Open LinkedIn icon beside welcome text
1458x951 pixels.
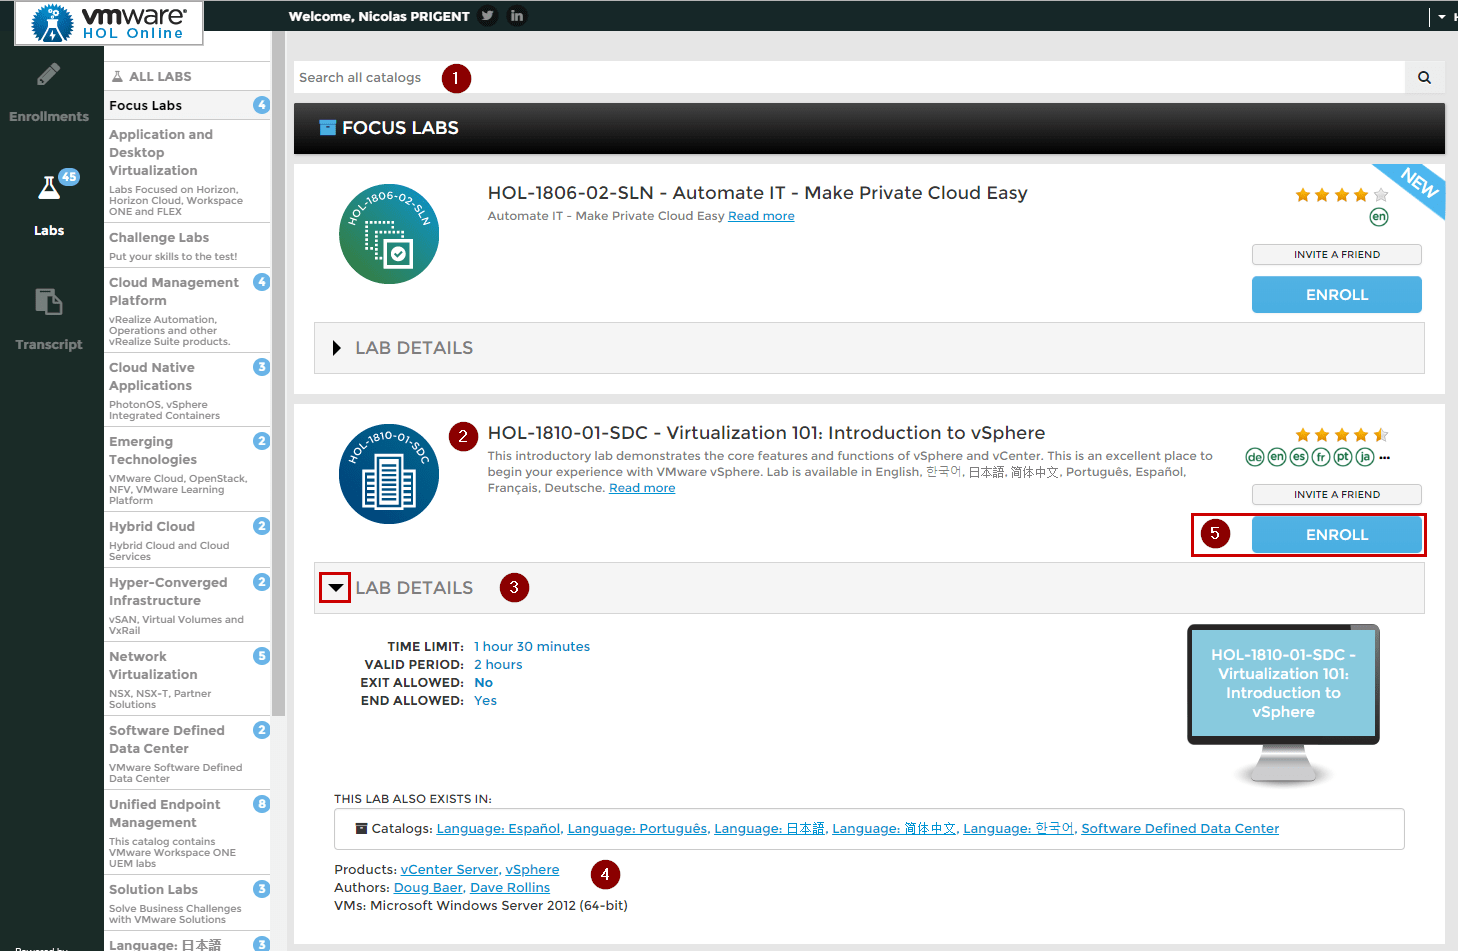(517, 16)
